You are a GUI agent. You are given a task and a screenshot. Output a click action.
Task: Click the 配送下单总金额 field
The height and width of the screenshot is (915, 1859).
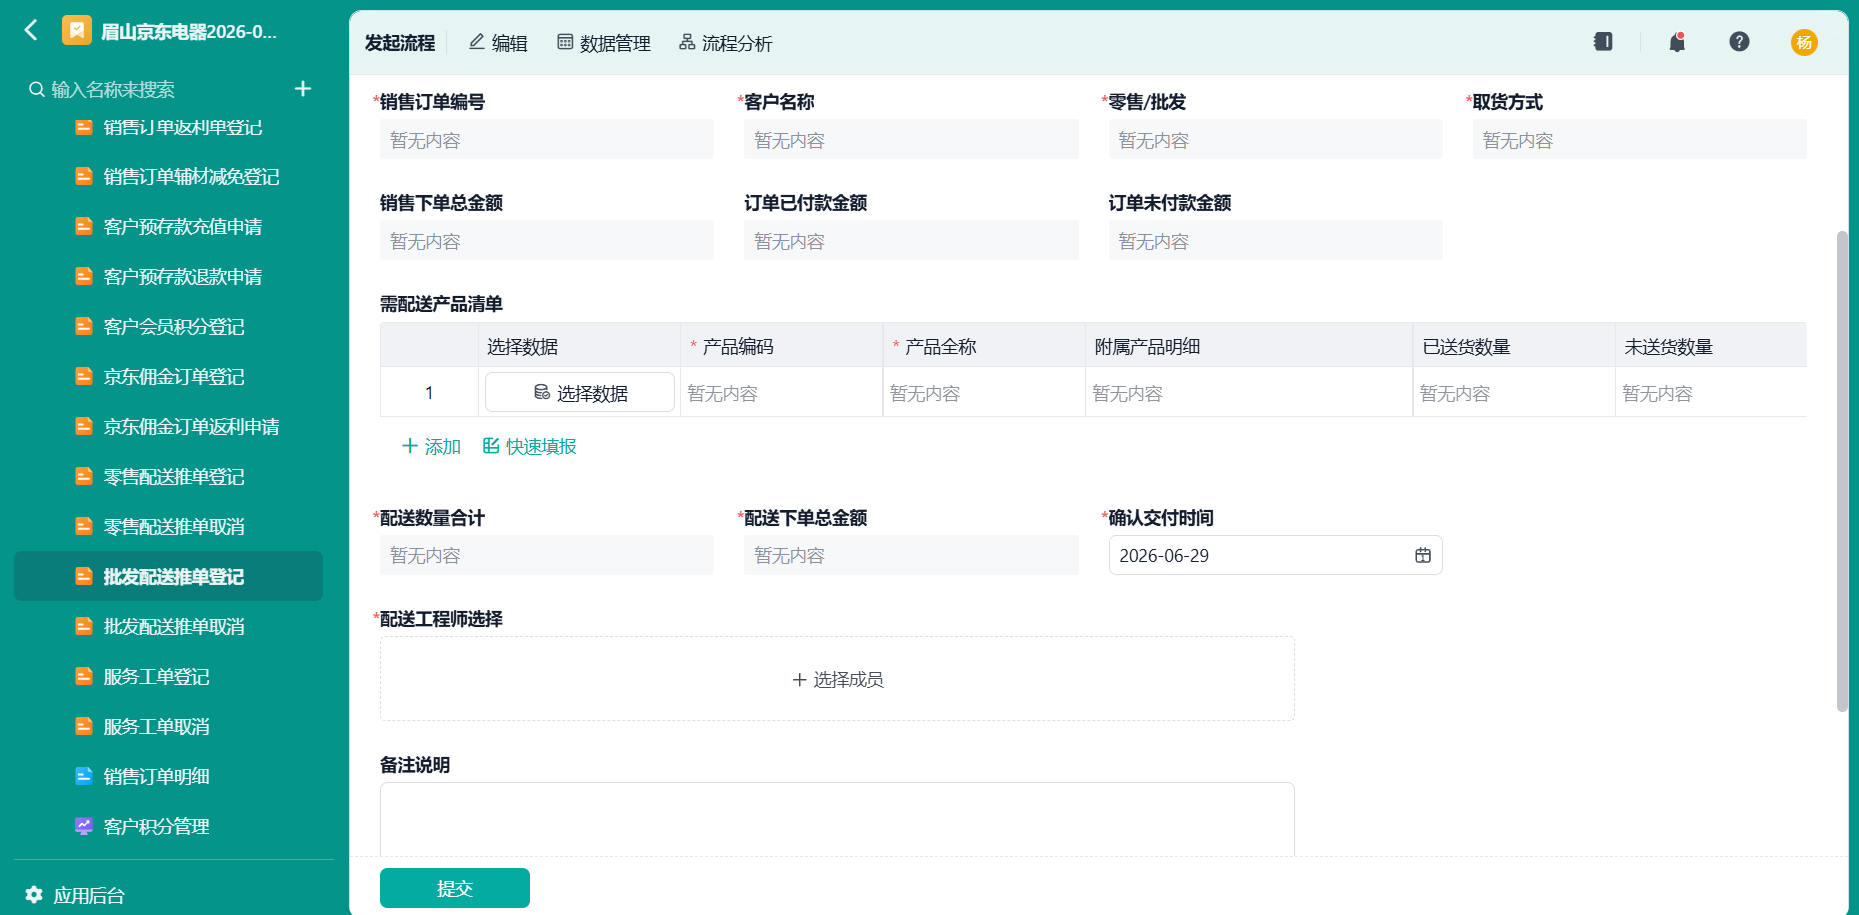pos(911,556)
